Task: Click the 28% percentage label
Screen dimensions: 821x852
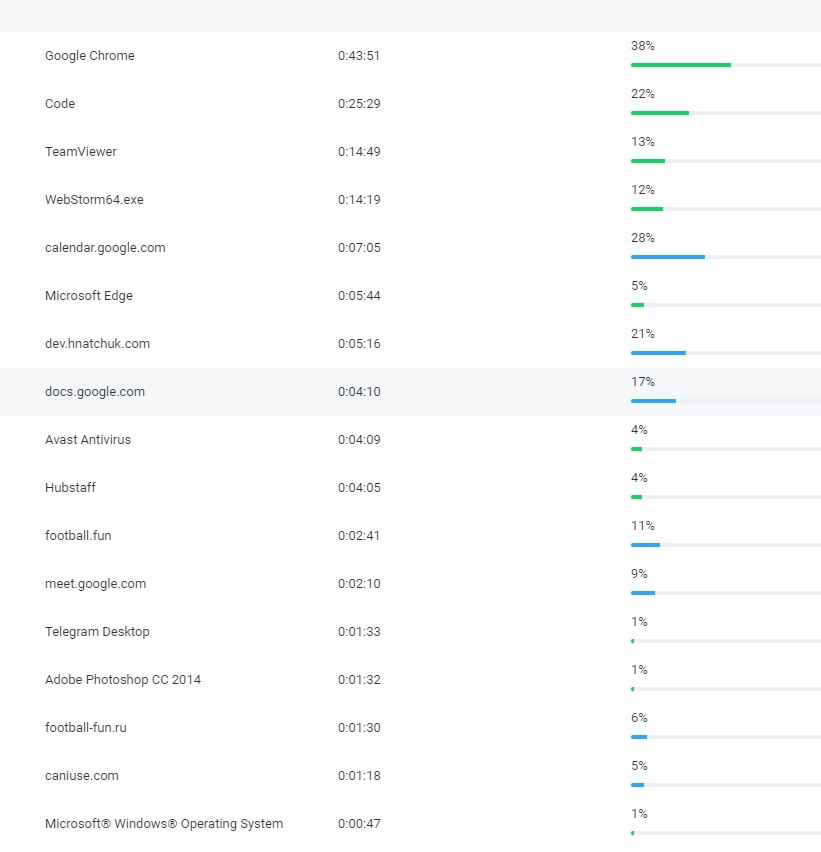Action: tap(643, 237)
